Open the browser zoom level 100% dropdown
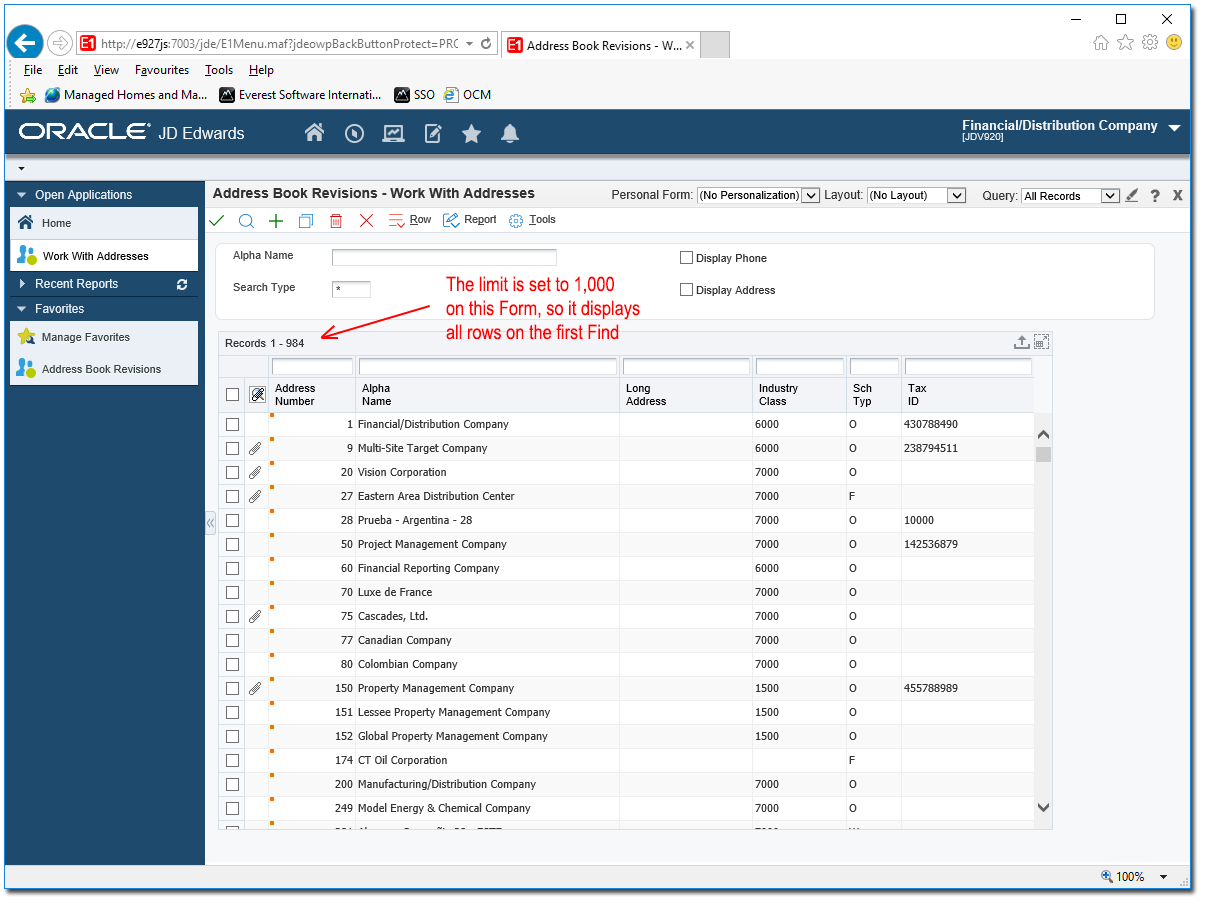The height and width of the screenshot is (905, 1207). click(x=1163, y=877)
